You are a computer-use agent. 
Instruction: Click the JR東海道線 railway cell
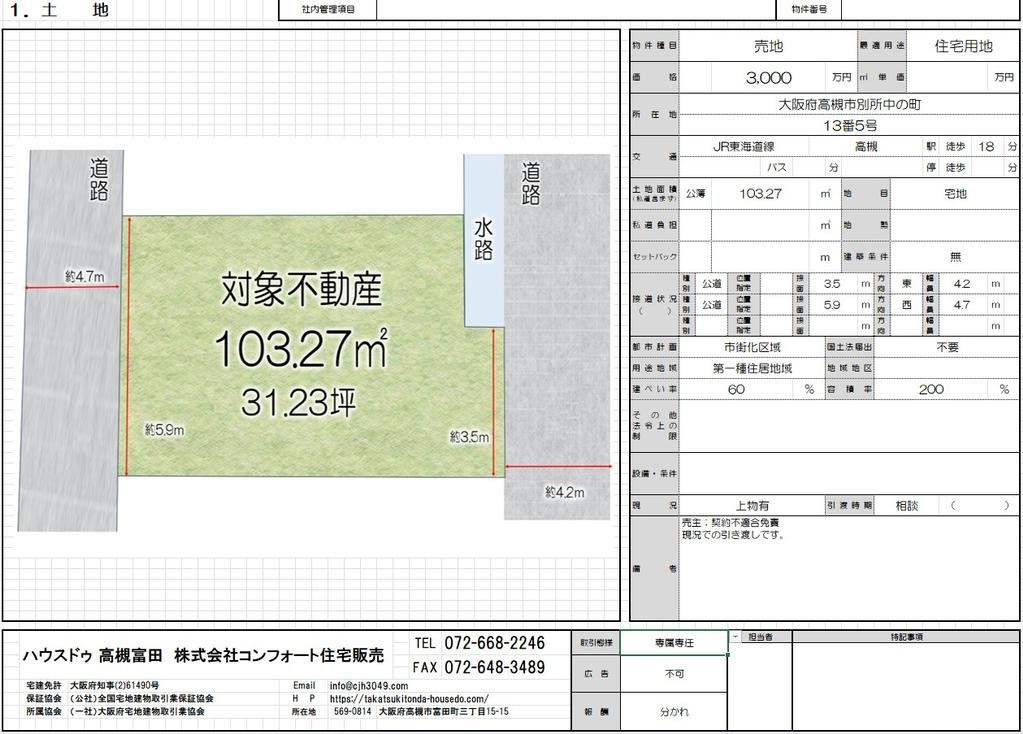pos(744,147)
